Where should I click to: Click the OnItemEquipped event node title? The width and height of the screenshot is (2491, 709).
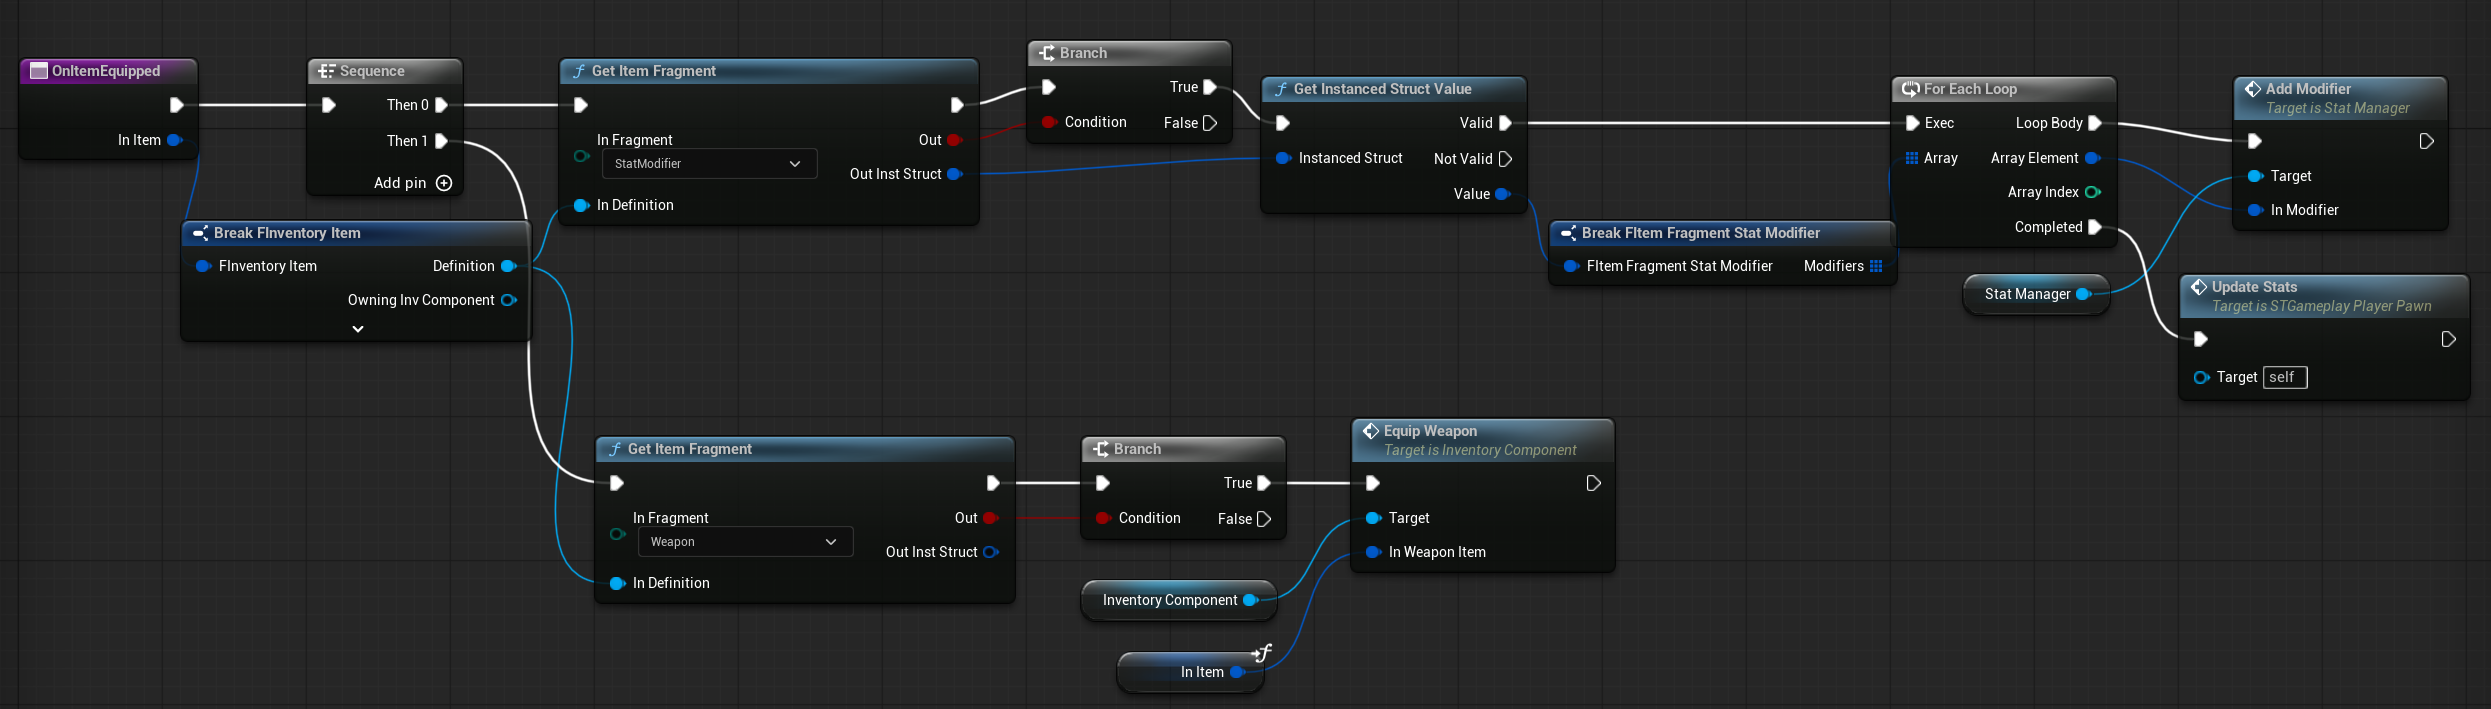[106, 71]
